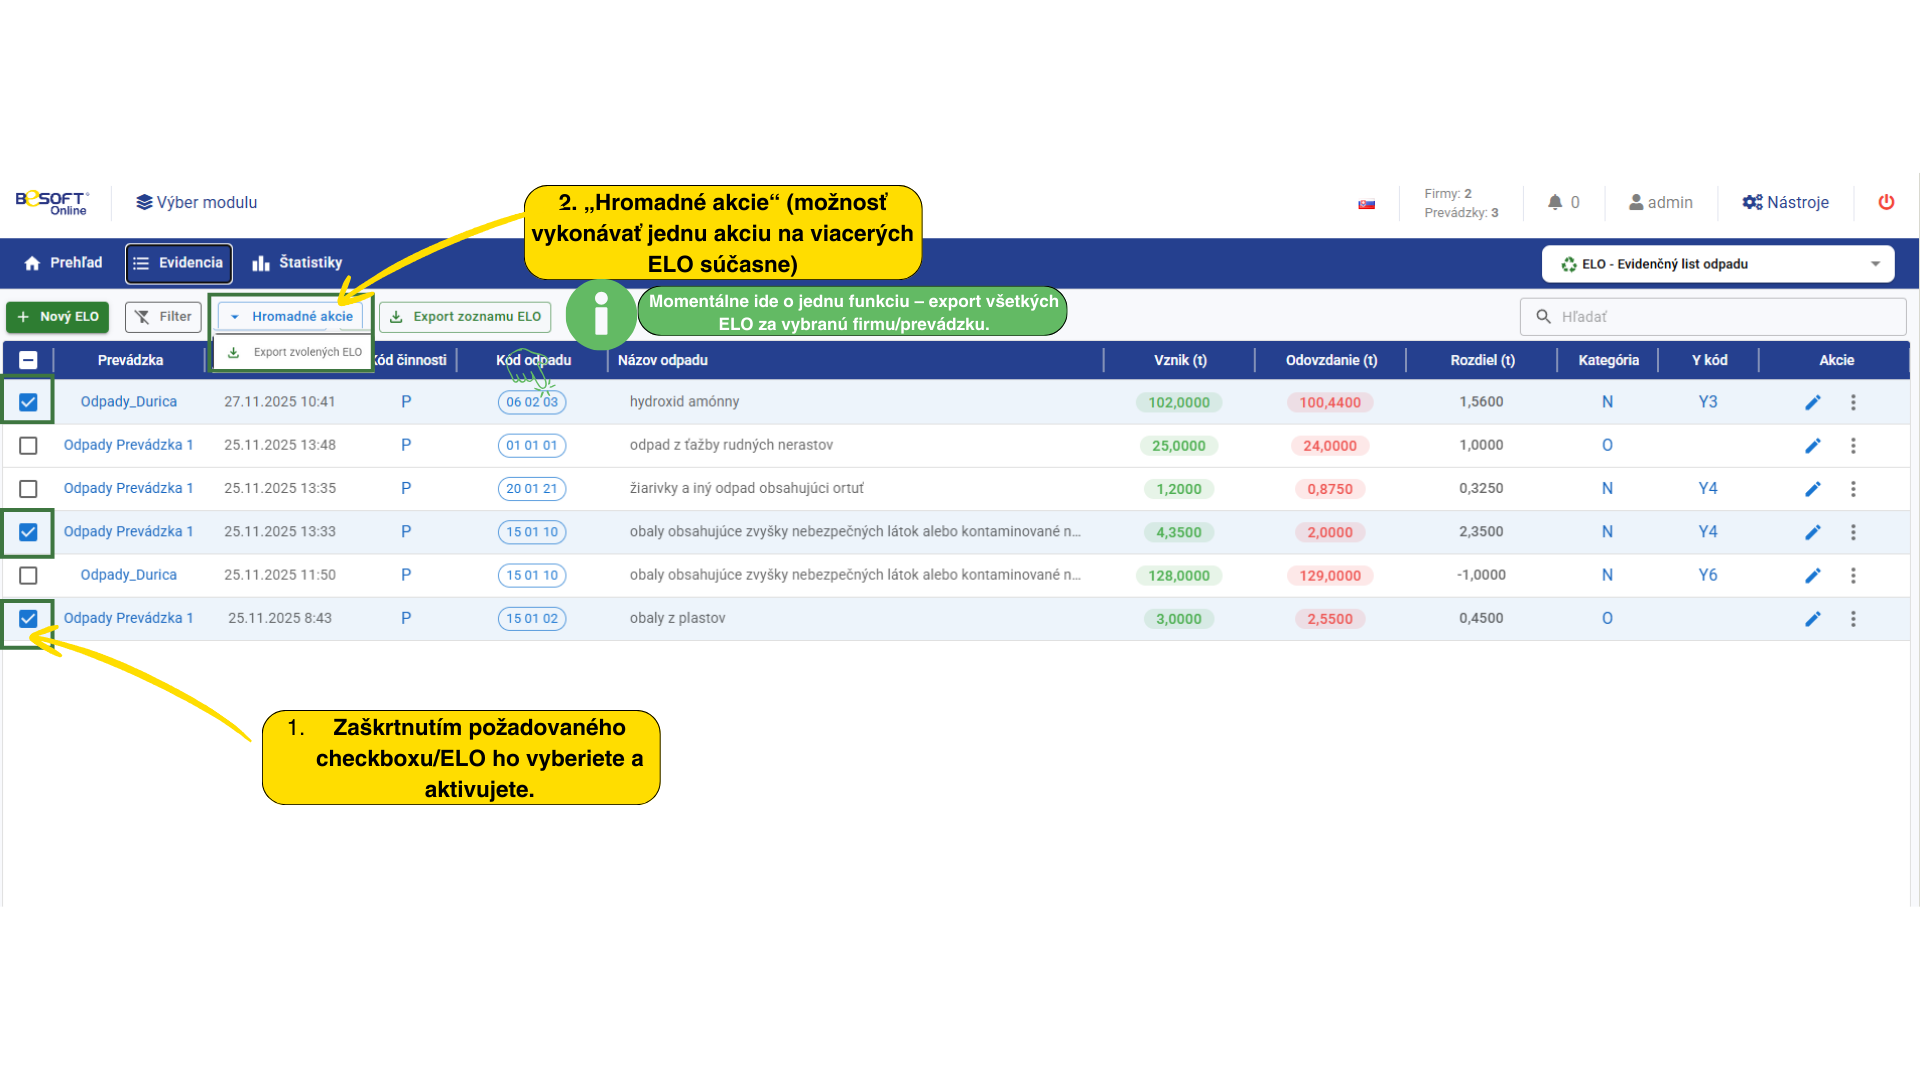This screenshot has width=1920, height=1080.
Task: Open three-dot menu for obaly z plastov row
Action: [1853, 619]
